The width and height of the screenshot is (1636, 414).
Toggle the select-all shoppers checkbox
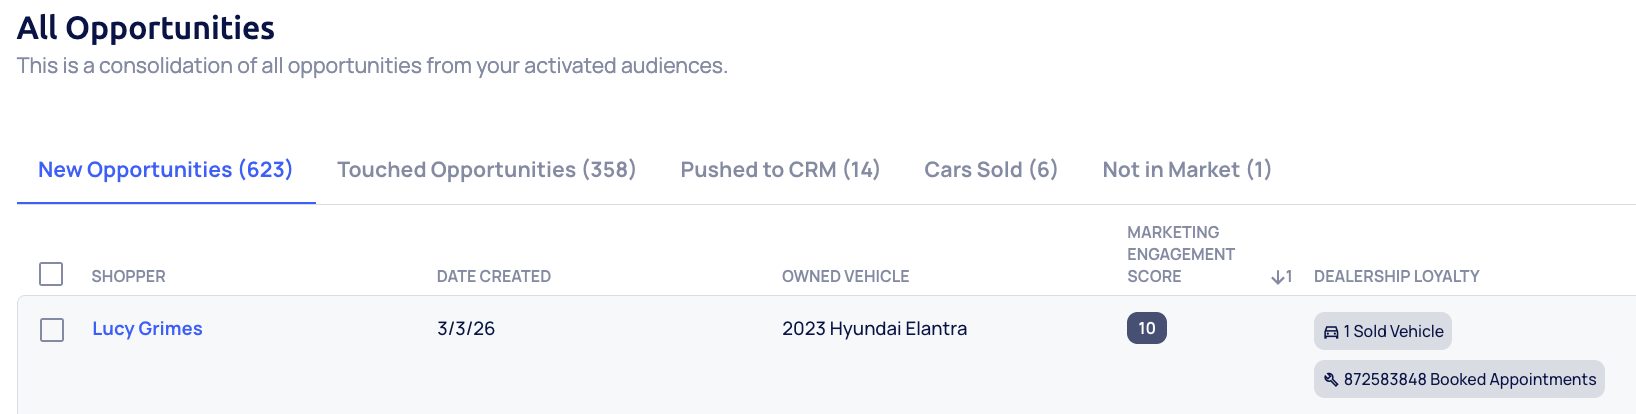(51, 274)
